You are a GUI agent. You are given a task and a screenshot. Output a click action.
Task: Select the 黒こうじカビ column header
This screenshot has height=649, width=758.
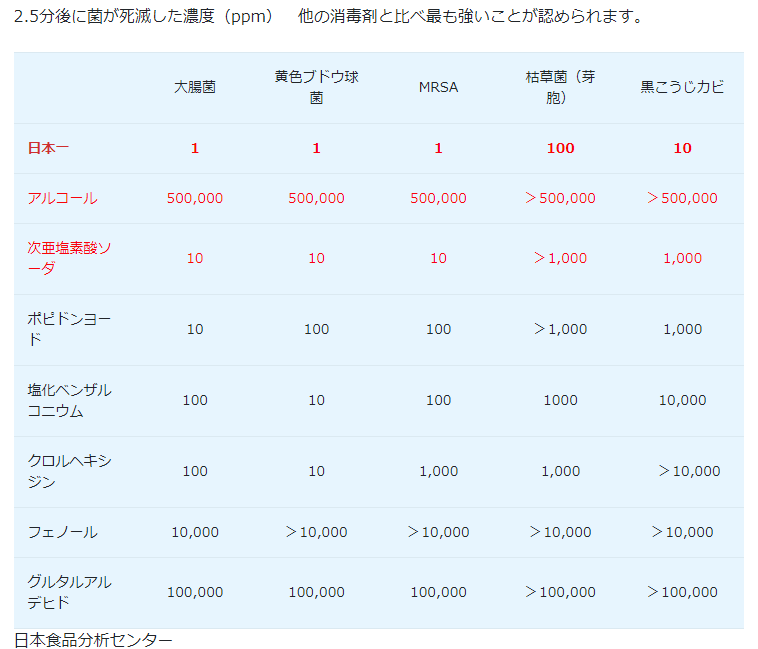682,87
